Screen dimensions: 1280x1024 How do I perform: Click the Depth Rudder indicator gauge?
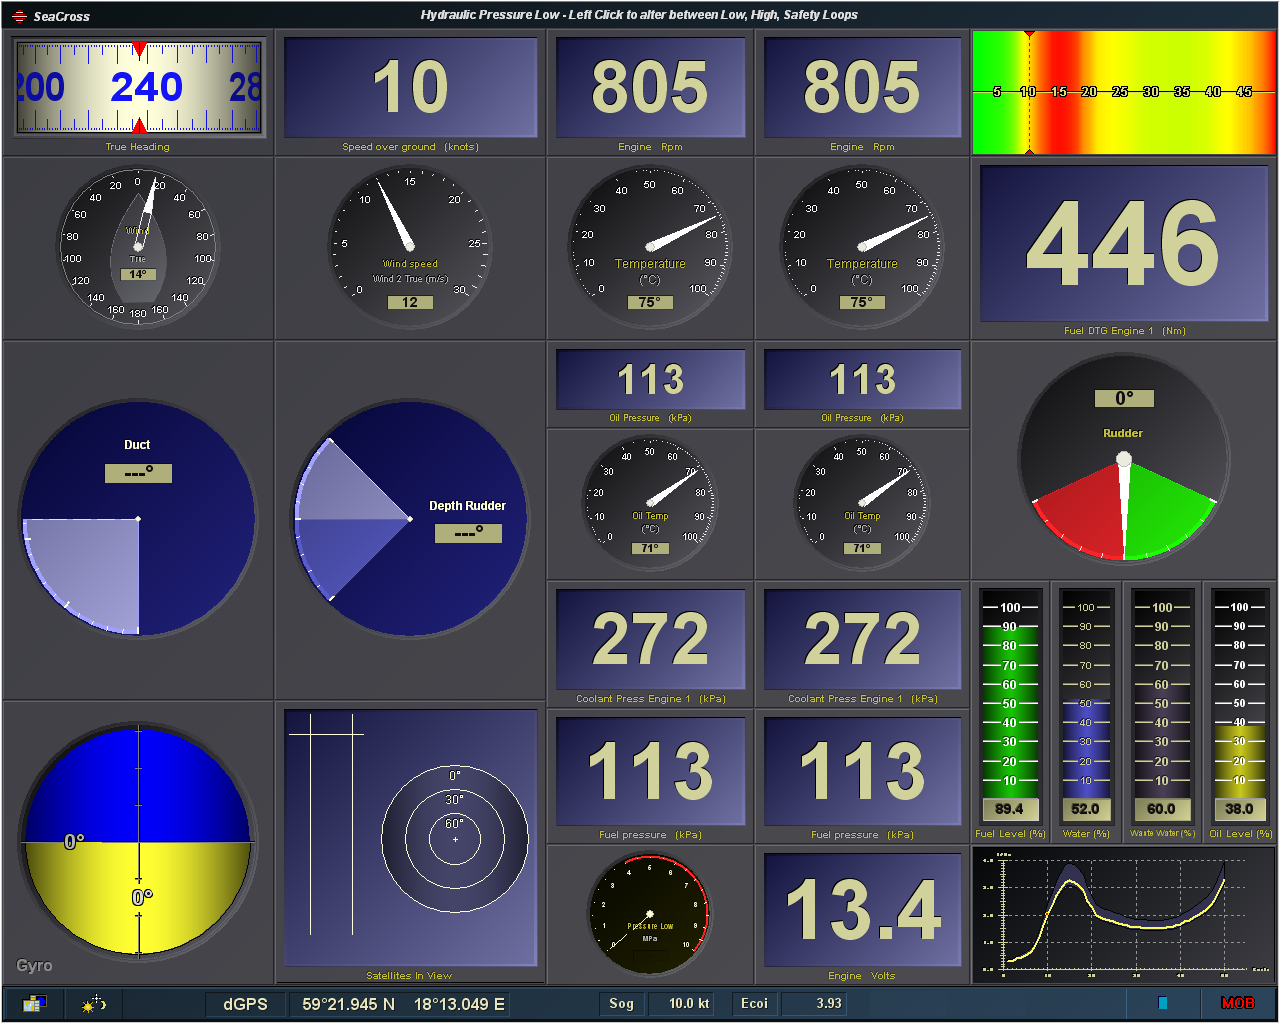point(410,519)
